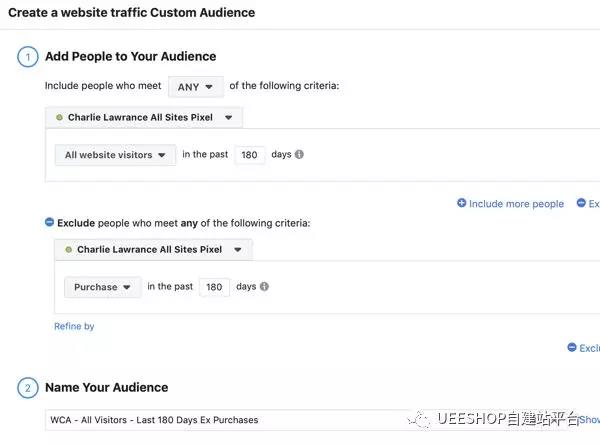Click the Show link beside audience name
The height and width of the screenshot is (445, 600).
pos(589,420)
